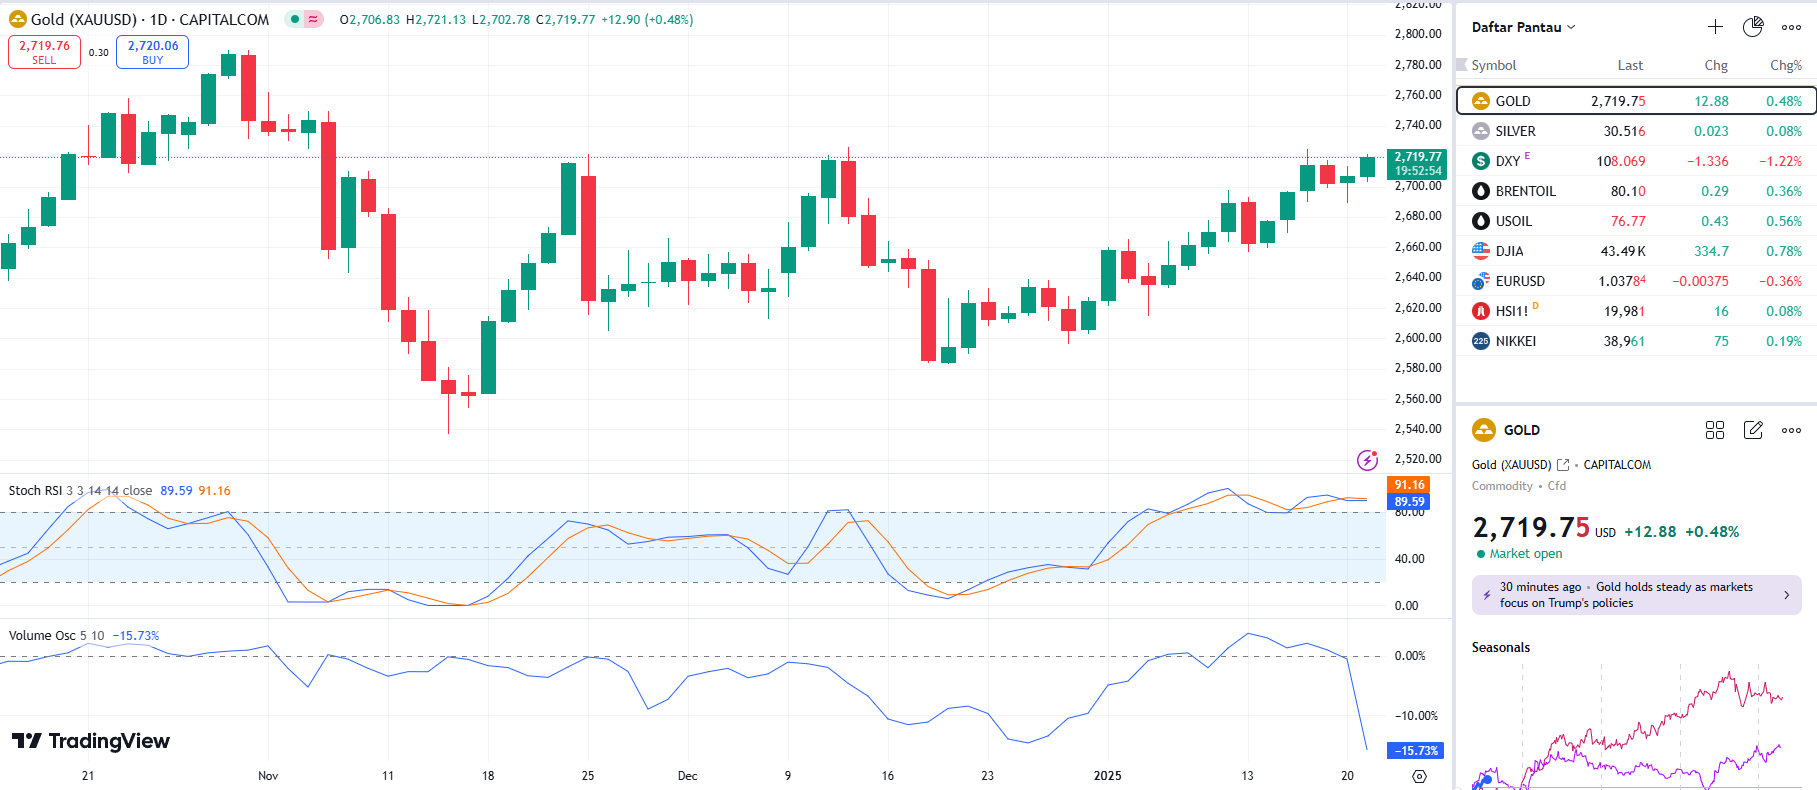The height and width of the screenshot is (790, 1817).
Task: Toggle the green market status indicator
Action: 295,19
